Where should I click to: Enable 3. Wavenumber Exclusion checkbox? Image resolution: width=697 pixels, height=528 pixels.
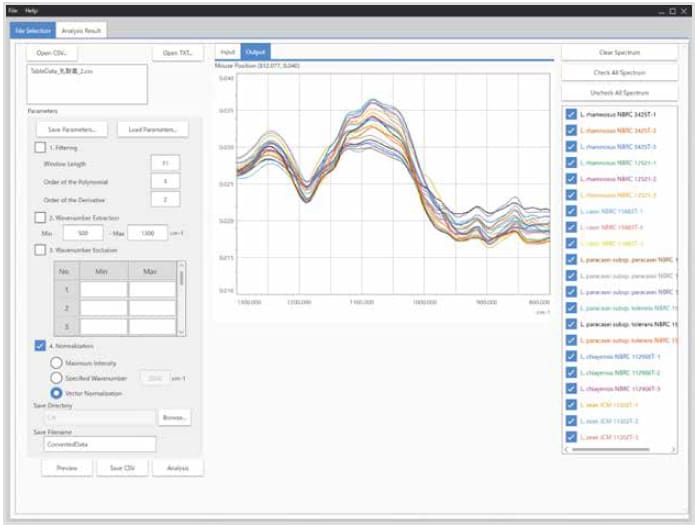(x=40, y=250)
